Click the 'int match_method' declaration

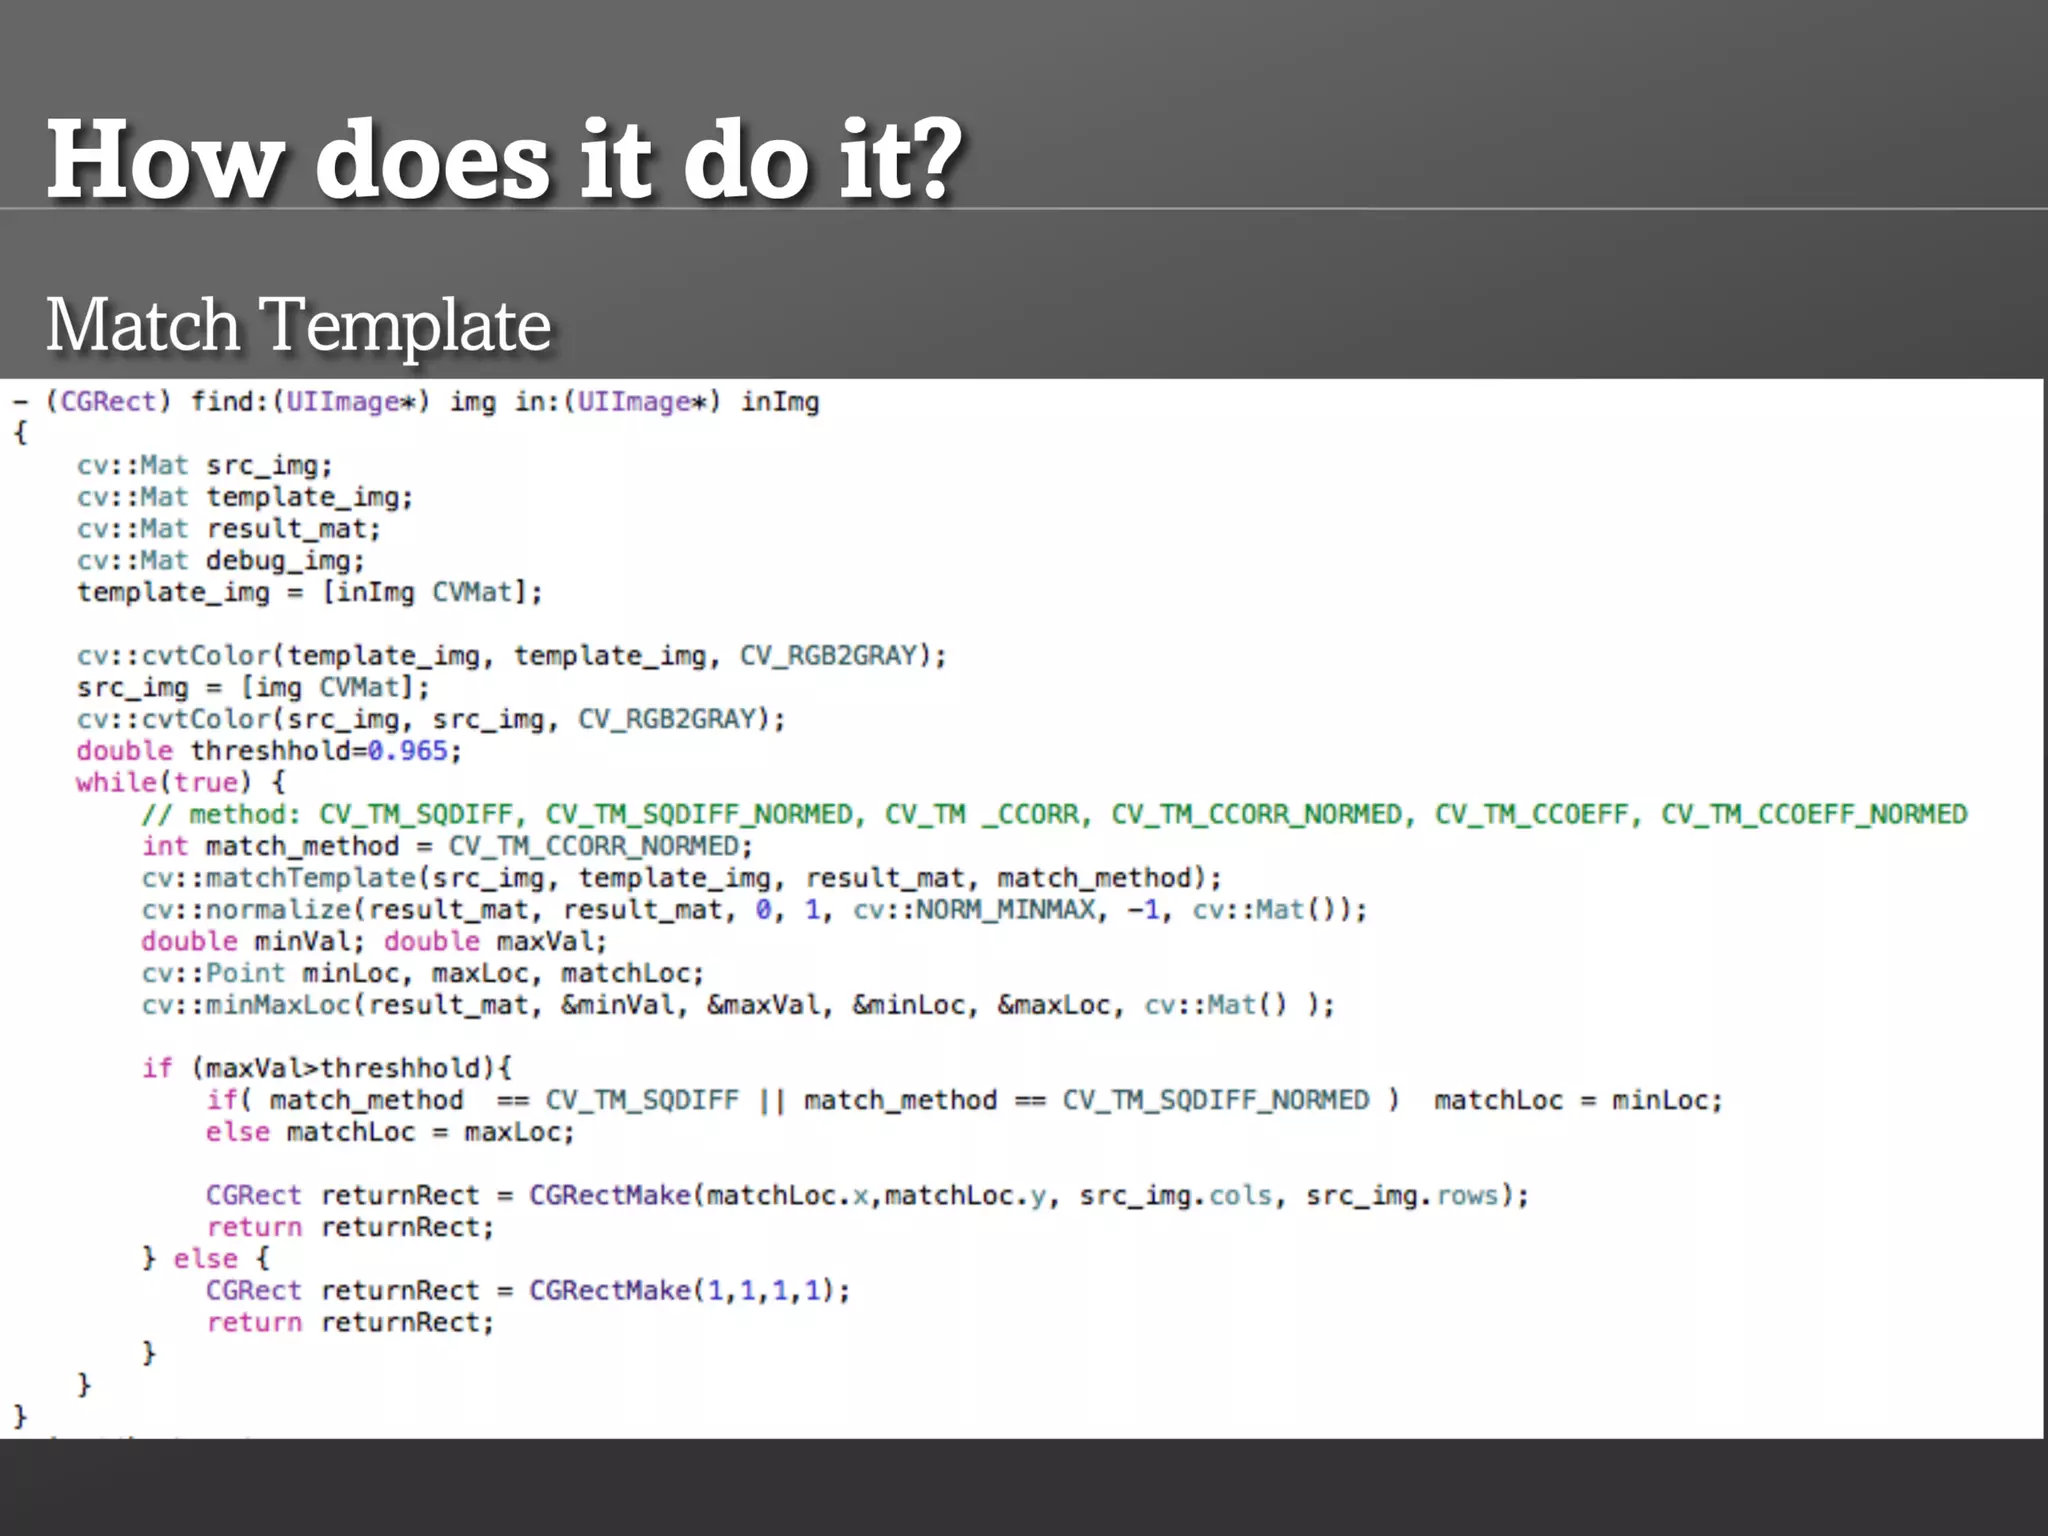tap(270, 847)
